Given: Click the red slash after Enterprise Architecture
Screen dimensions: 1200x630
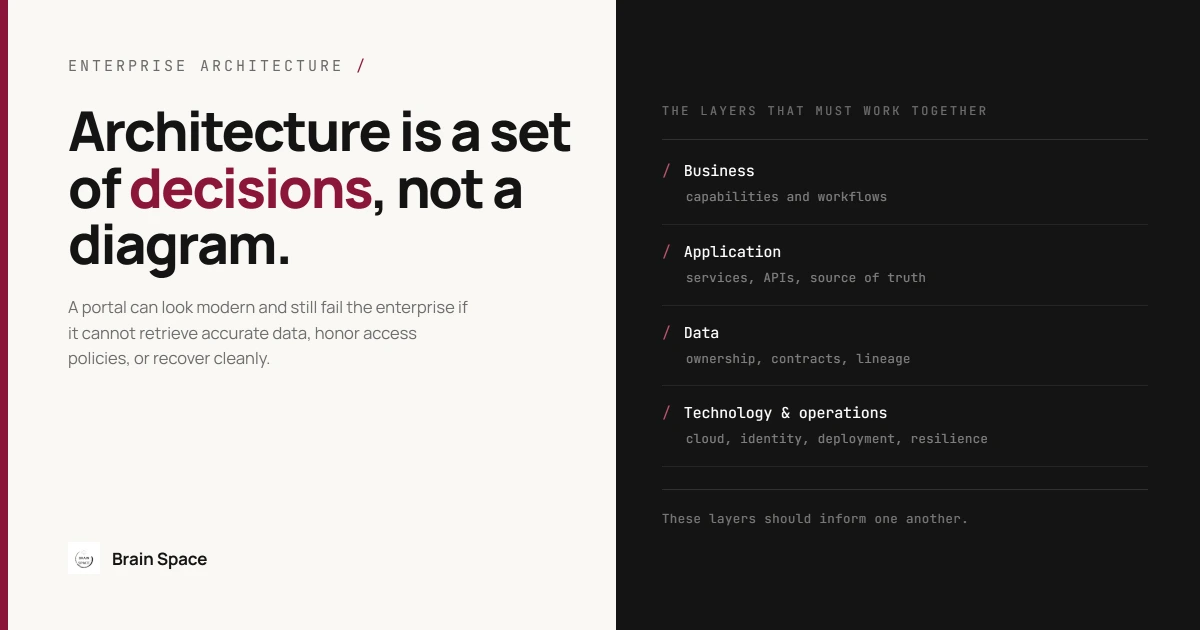Looking at the screenshot, I should (361, 66).
